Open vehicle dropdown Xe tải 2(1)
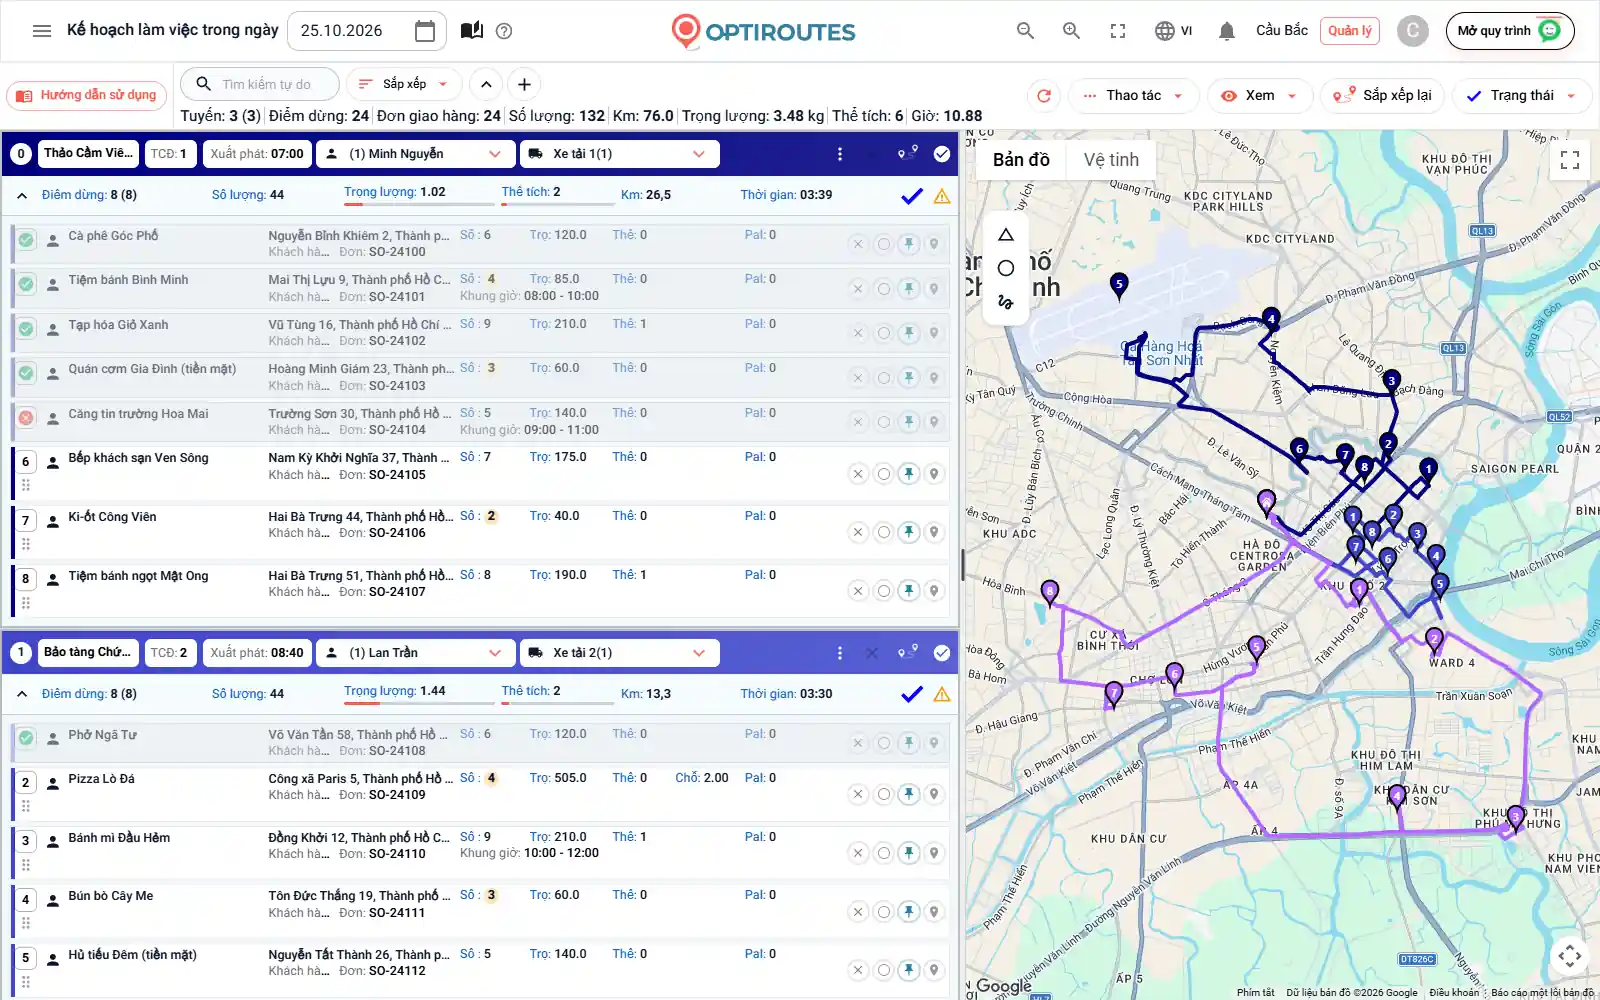Viewport: 1600px width, 1000px height. tap(619, 653)
